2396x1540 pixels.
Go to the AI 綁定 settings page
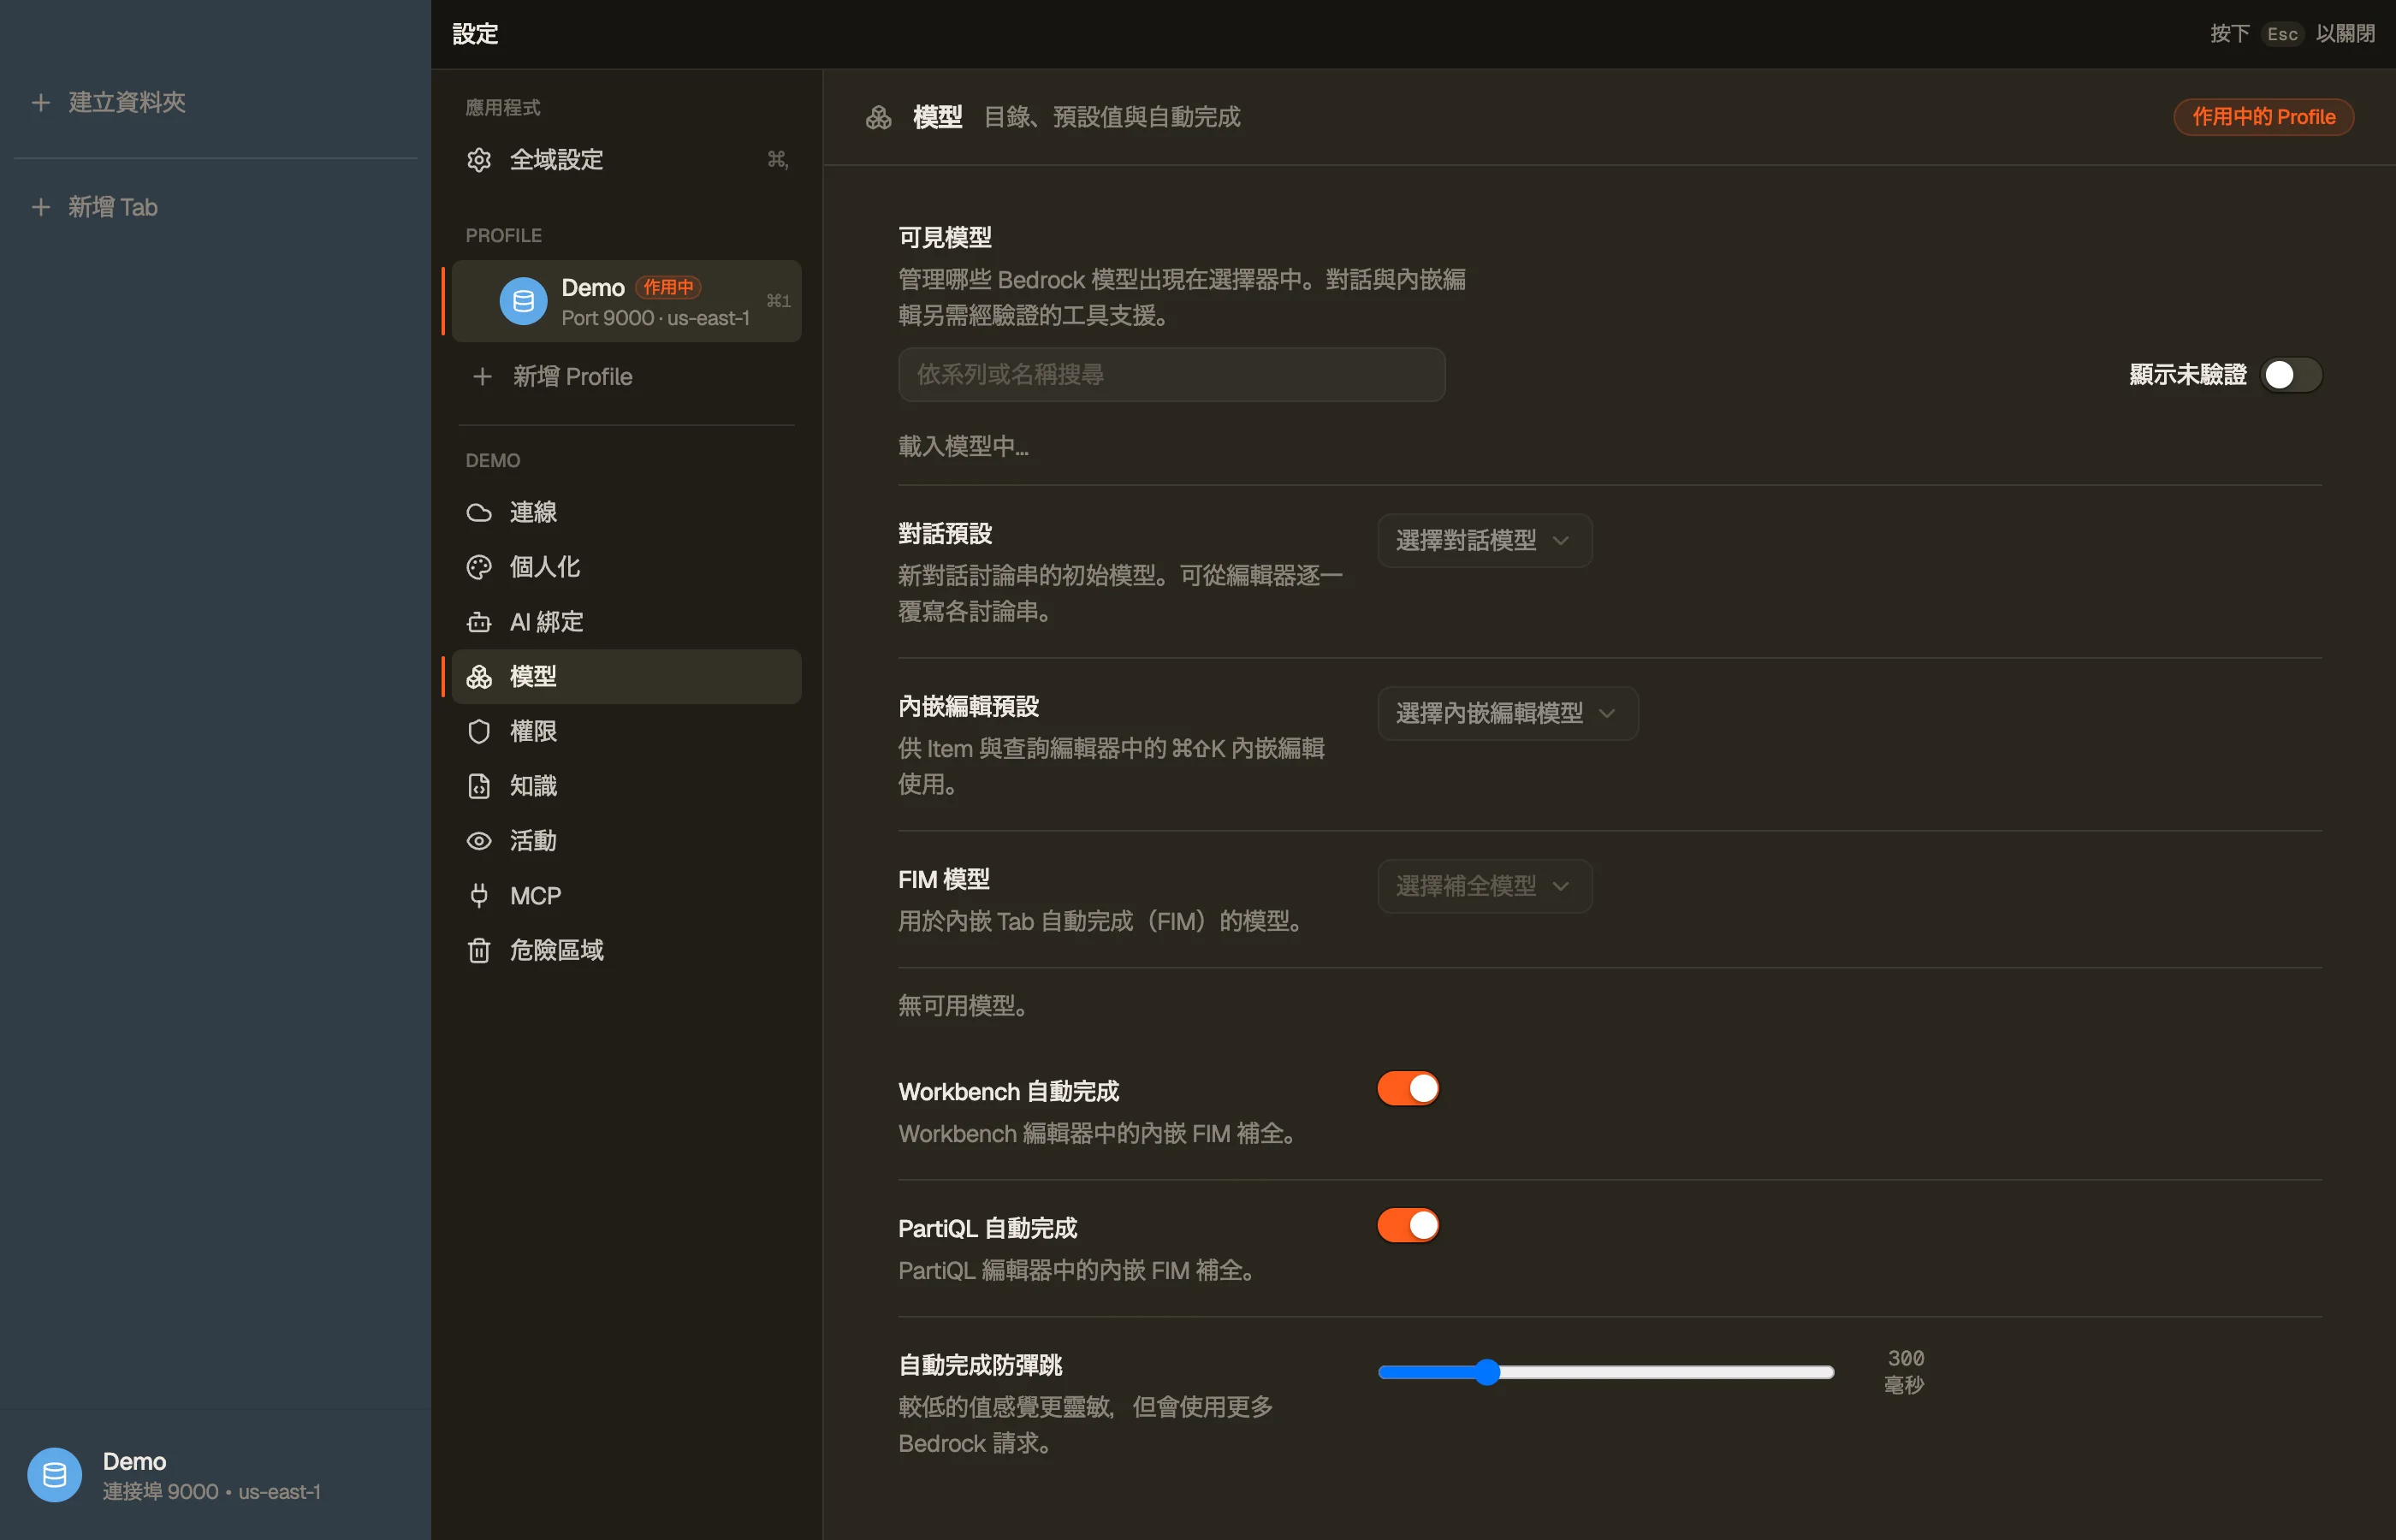pos(626,622)
